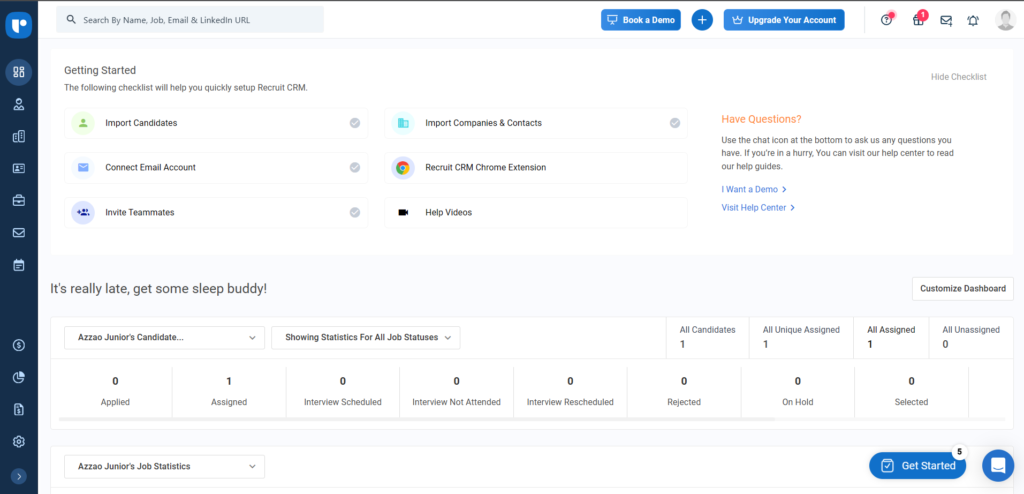Open the Azzao Junior's Candidate dropdown

coord(165,338)
